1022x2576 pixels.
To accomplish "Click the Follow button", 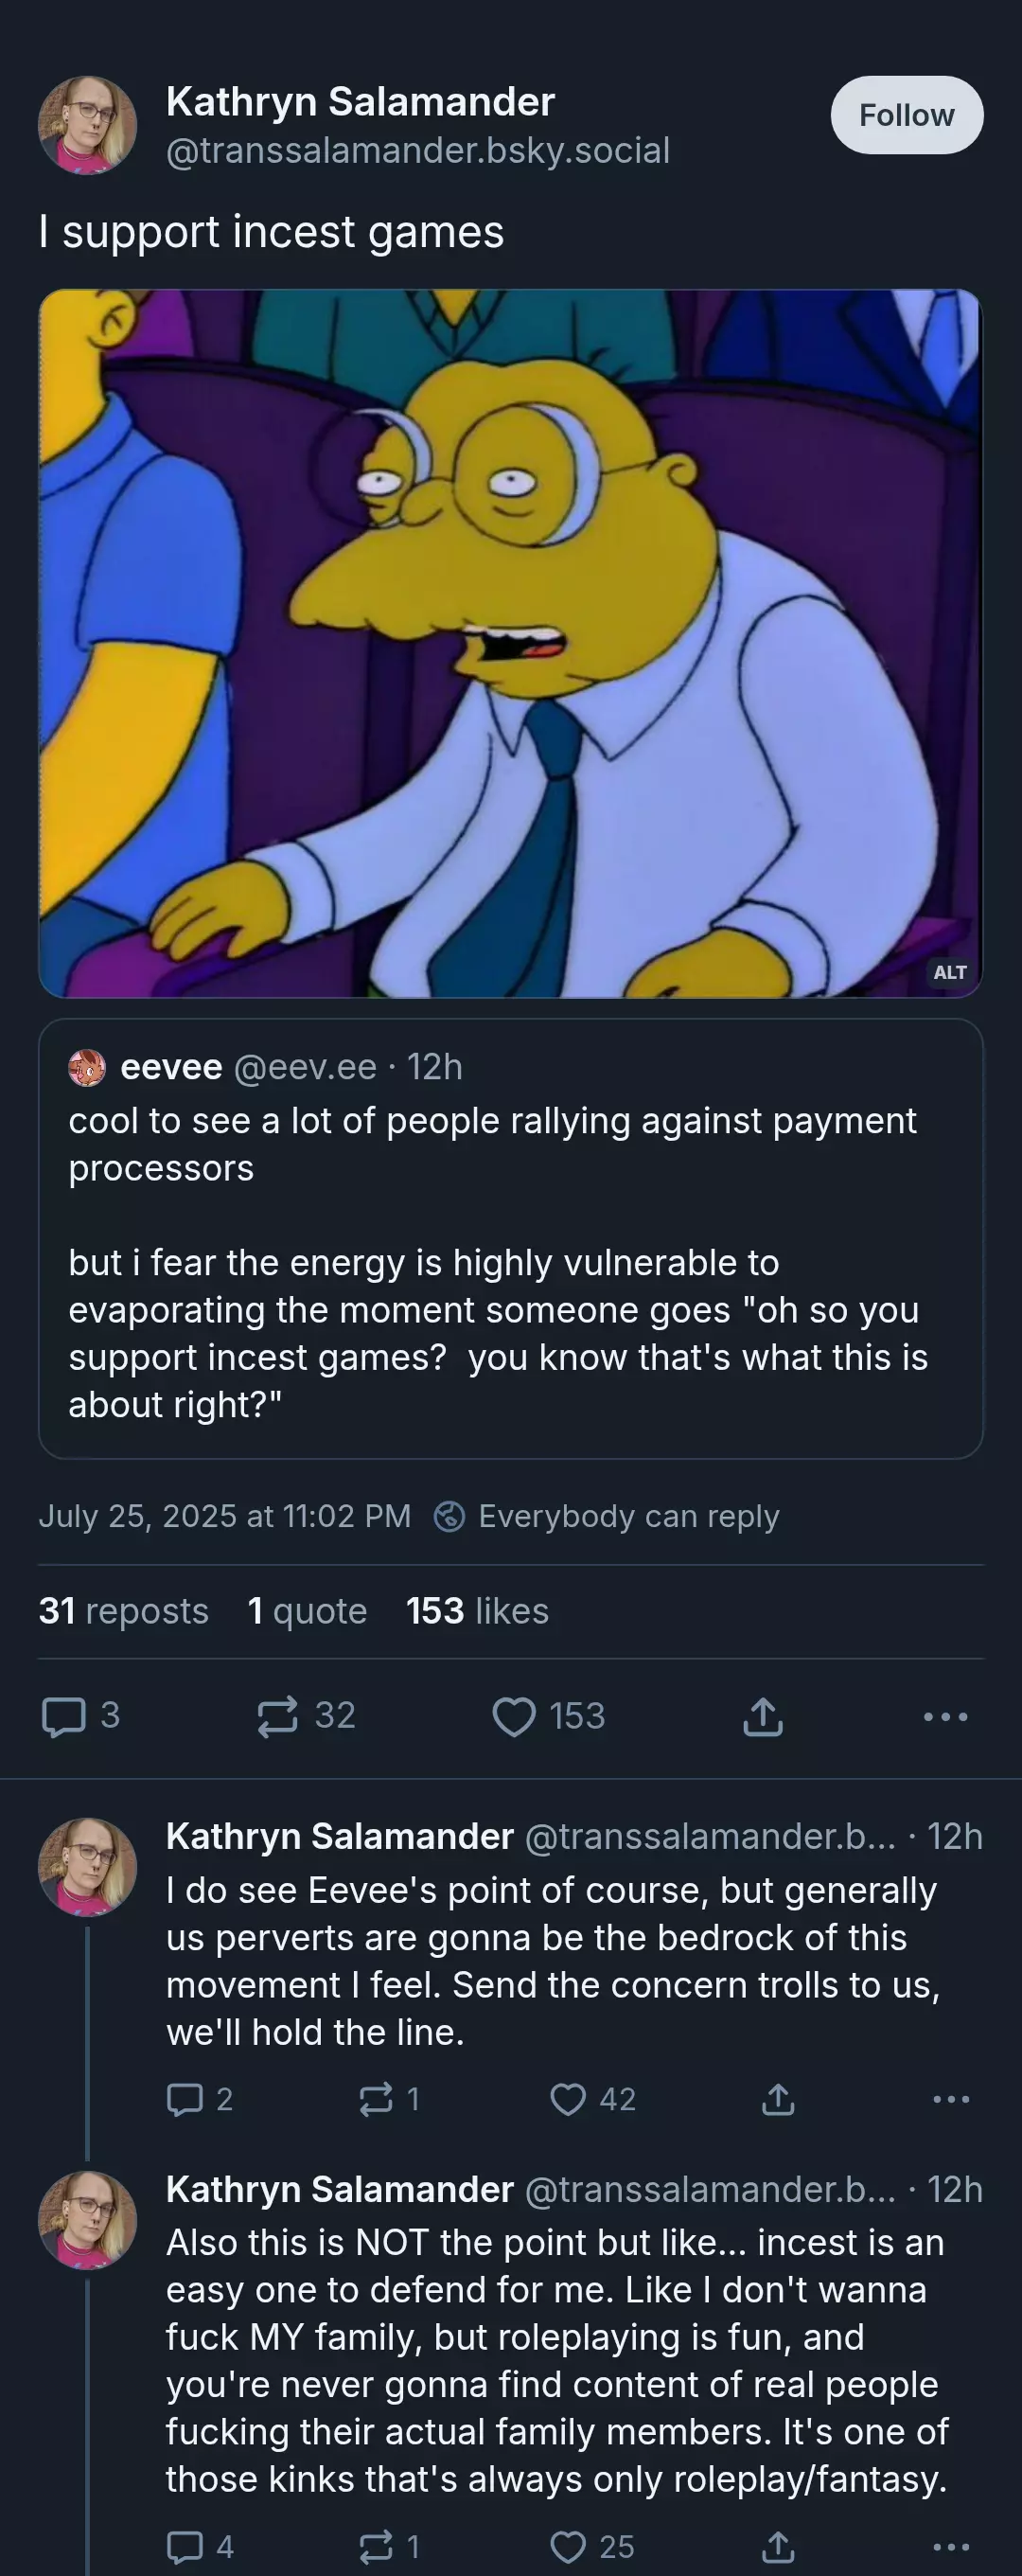I will [x=906, y=115].
